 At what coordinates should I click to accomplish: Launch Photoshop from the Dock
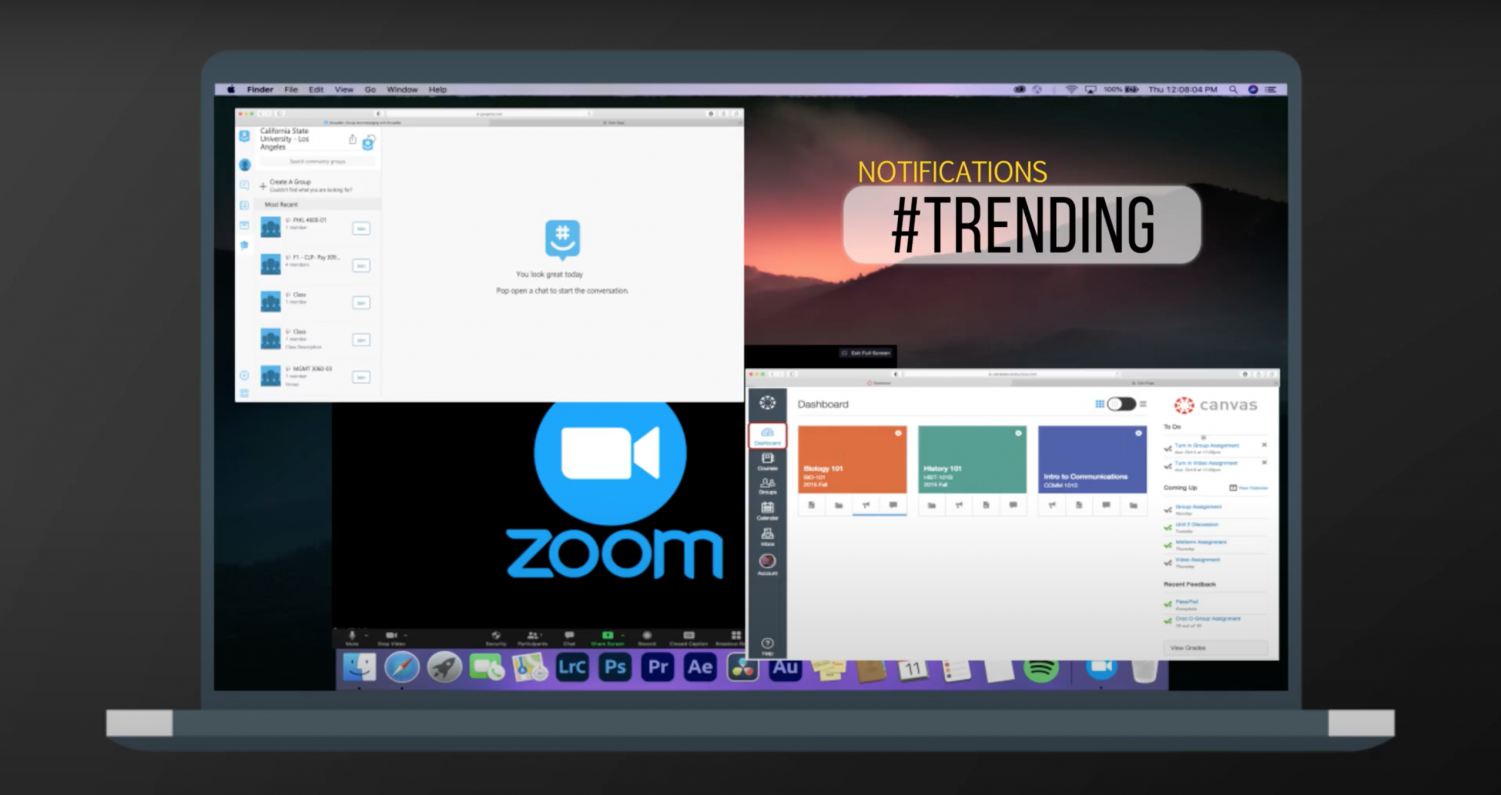tap(614, 667)
